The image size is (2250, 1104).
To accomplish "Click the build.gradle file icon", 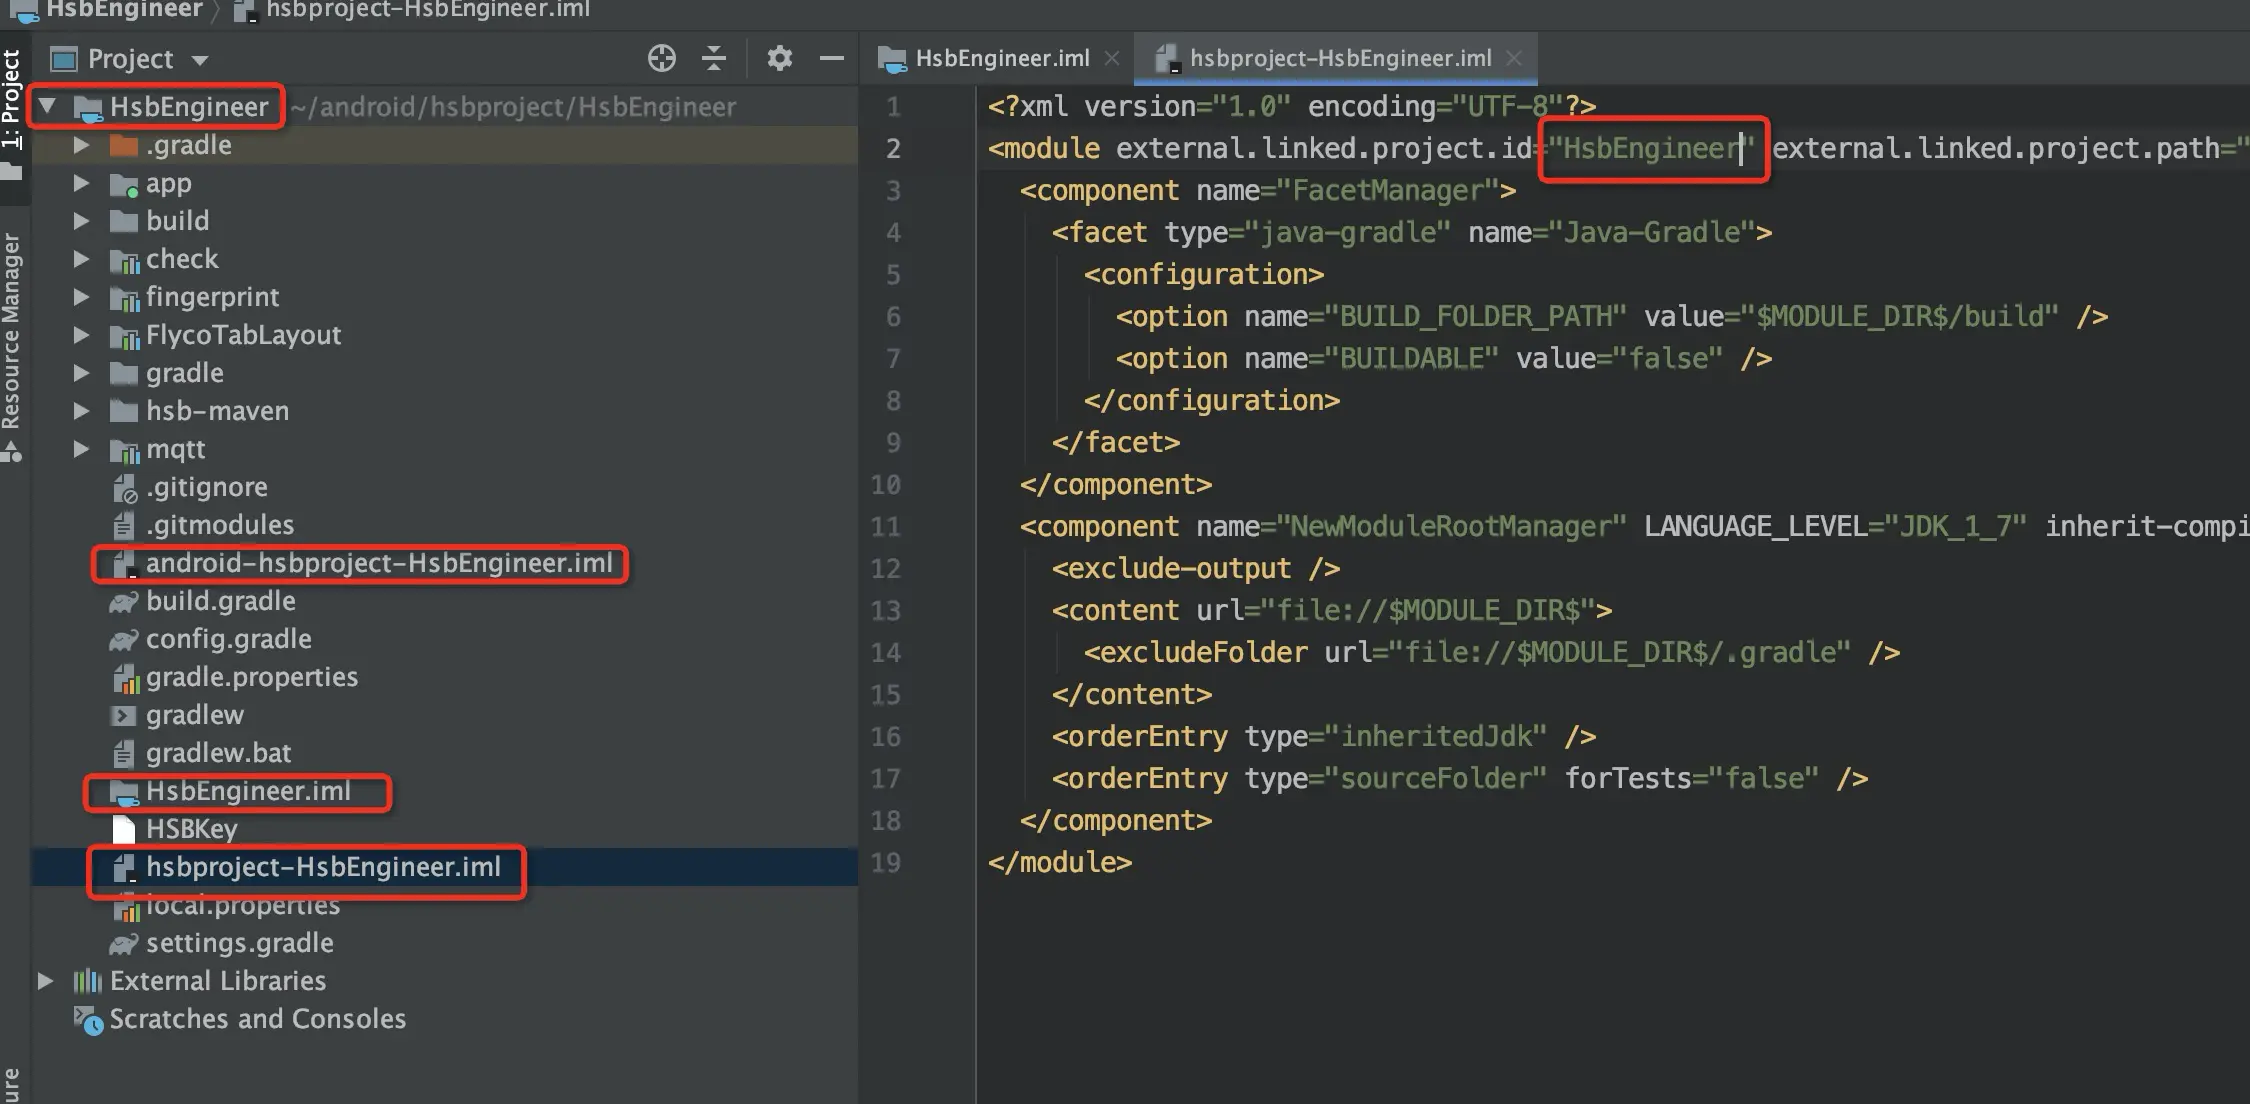I will click(123, 602).
